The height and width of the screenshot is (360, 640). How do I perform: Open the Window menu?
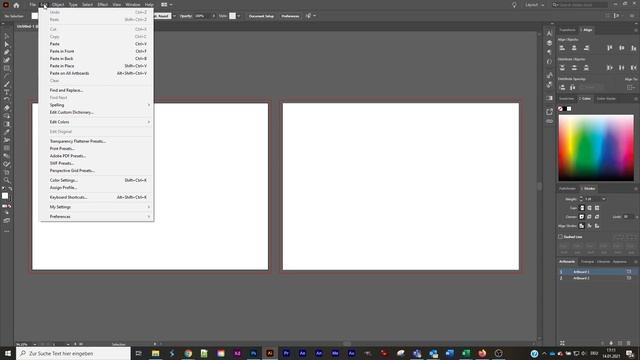[133, 5]
